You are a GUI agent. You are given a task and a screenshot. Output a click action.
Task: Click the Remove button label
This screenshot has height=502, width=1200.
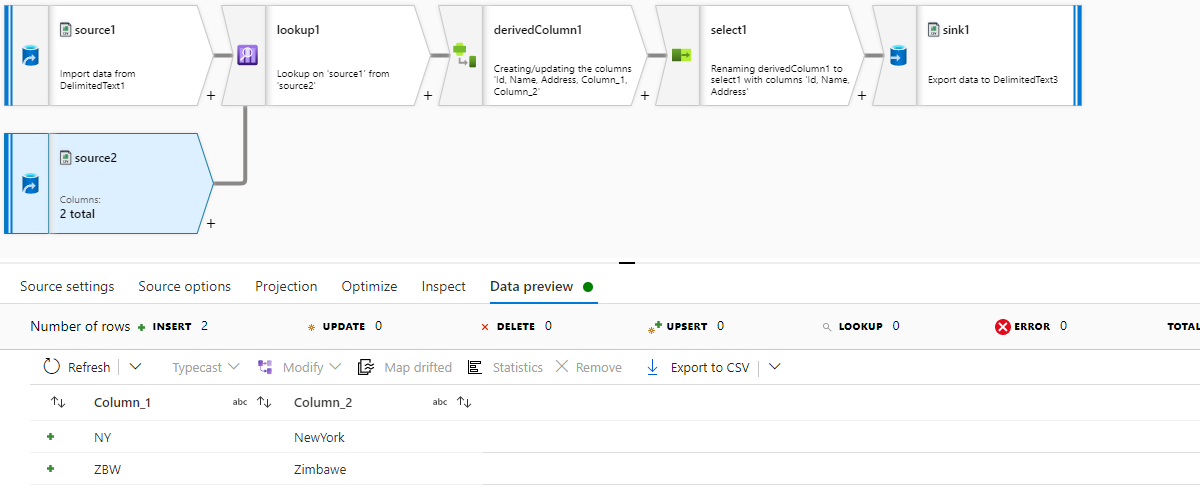[599, 367]
